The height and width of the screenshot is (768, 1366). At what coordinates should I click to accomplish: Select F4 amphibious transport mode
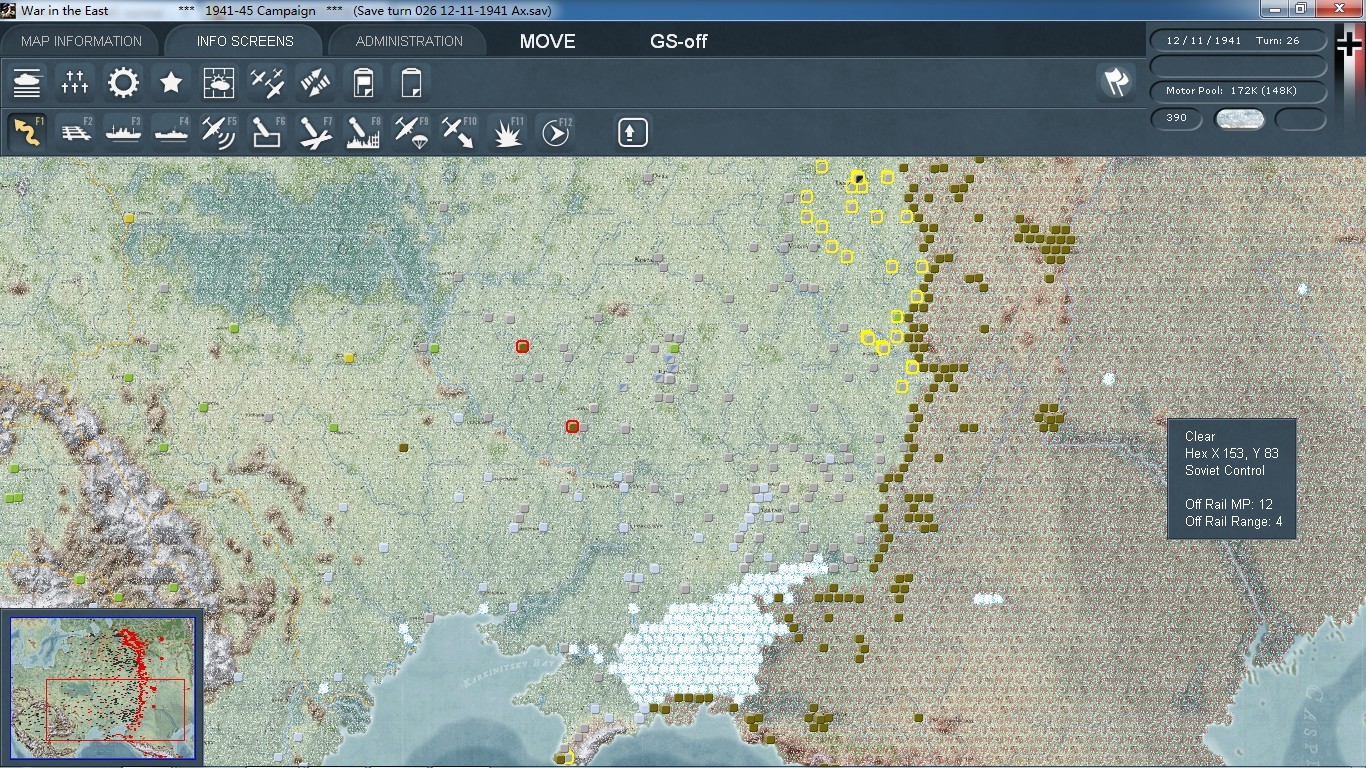(x=171, y=132)
